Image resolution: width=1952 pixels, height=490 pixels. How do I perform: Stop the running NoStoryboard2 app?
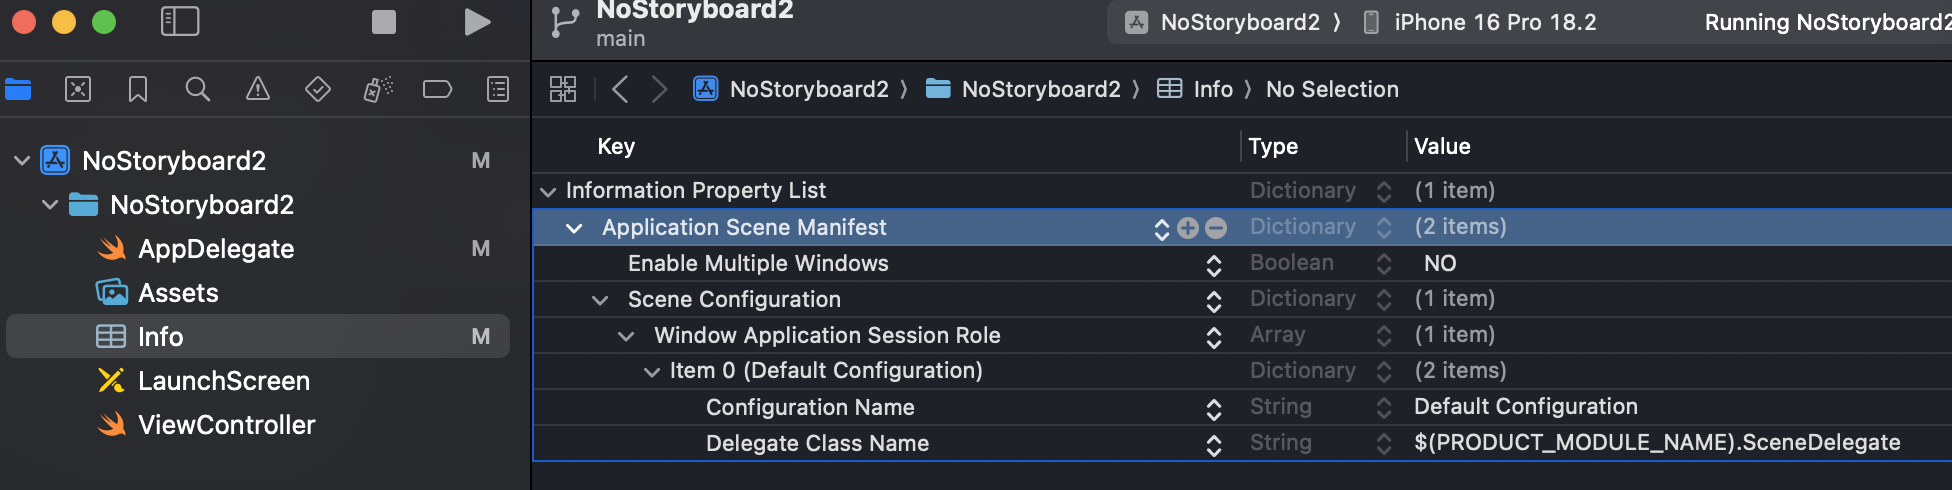click(384, 22)
